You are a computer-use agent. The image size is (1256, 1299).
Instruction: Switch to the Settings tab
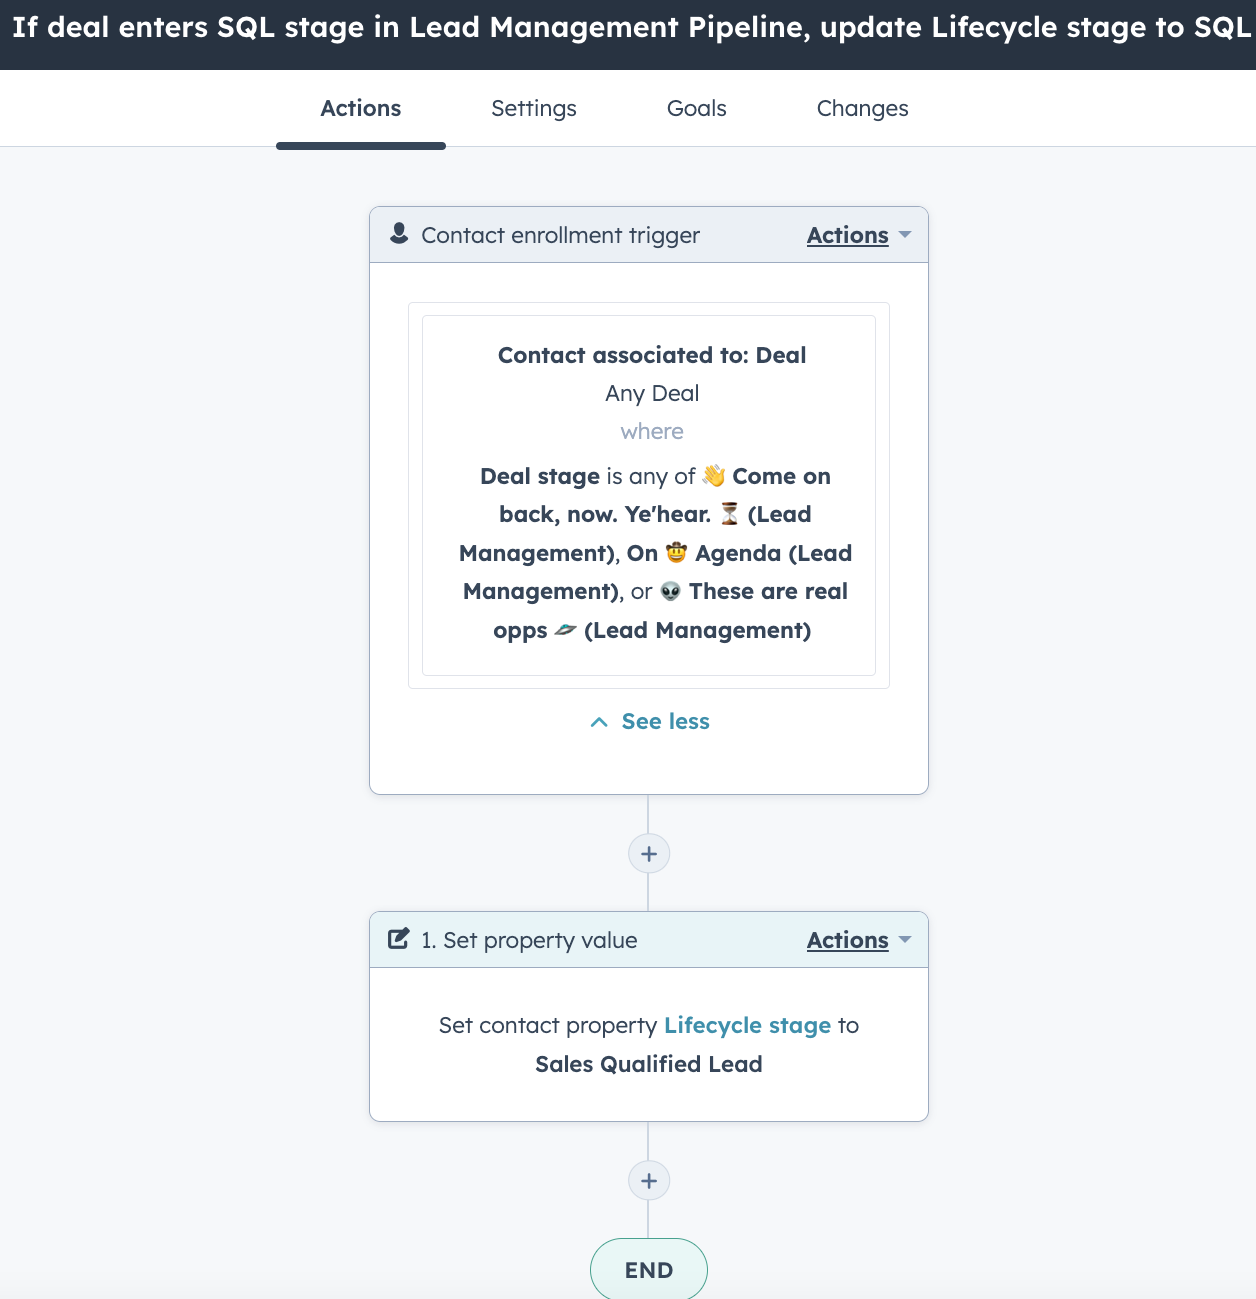533,108
